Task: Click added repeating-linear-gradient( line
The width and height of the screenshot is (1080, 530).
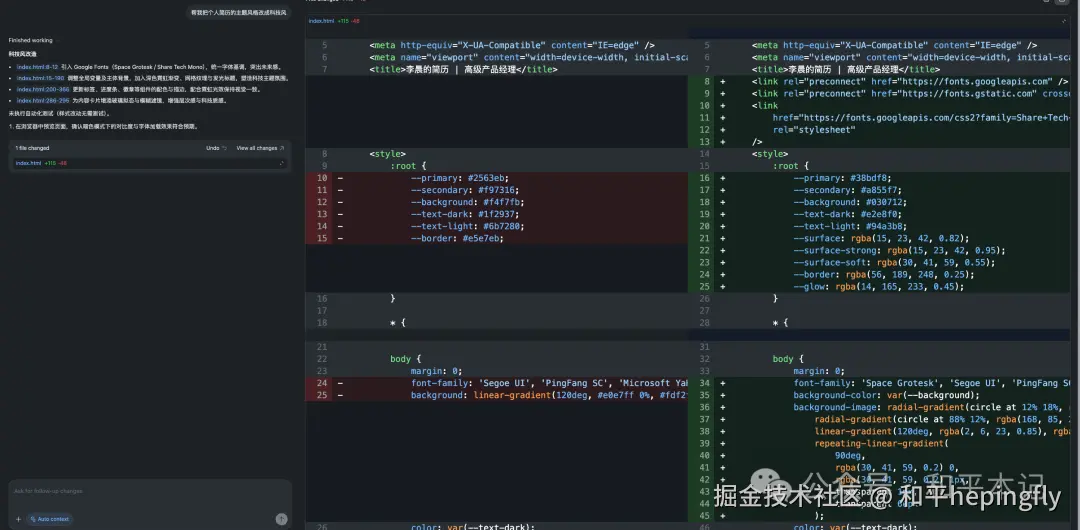Action: [884, 443]
